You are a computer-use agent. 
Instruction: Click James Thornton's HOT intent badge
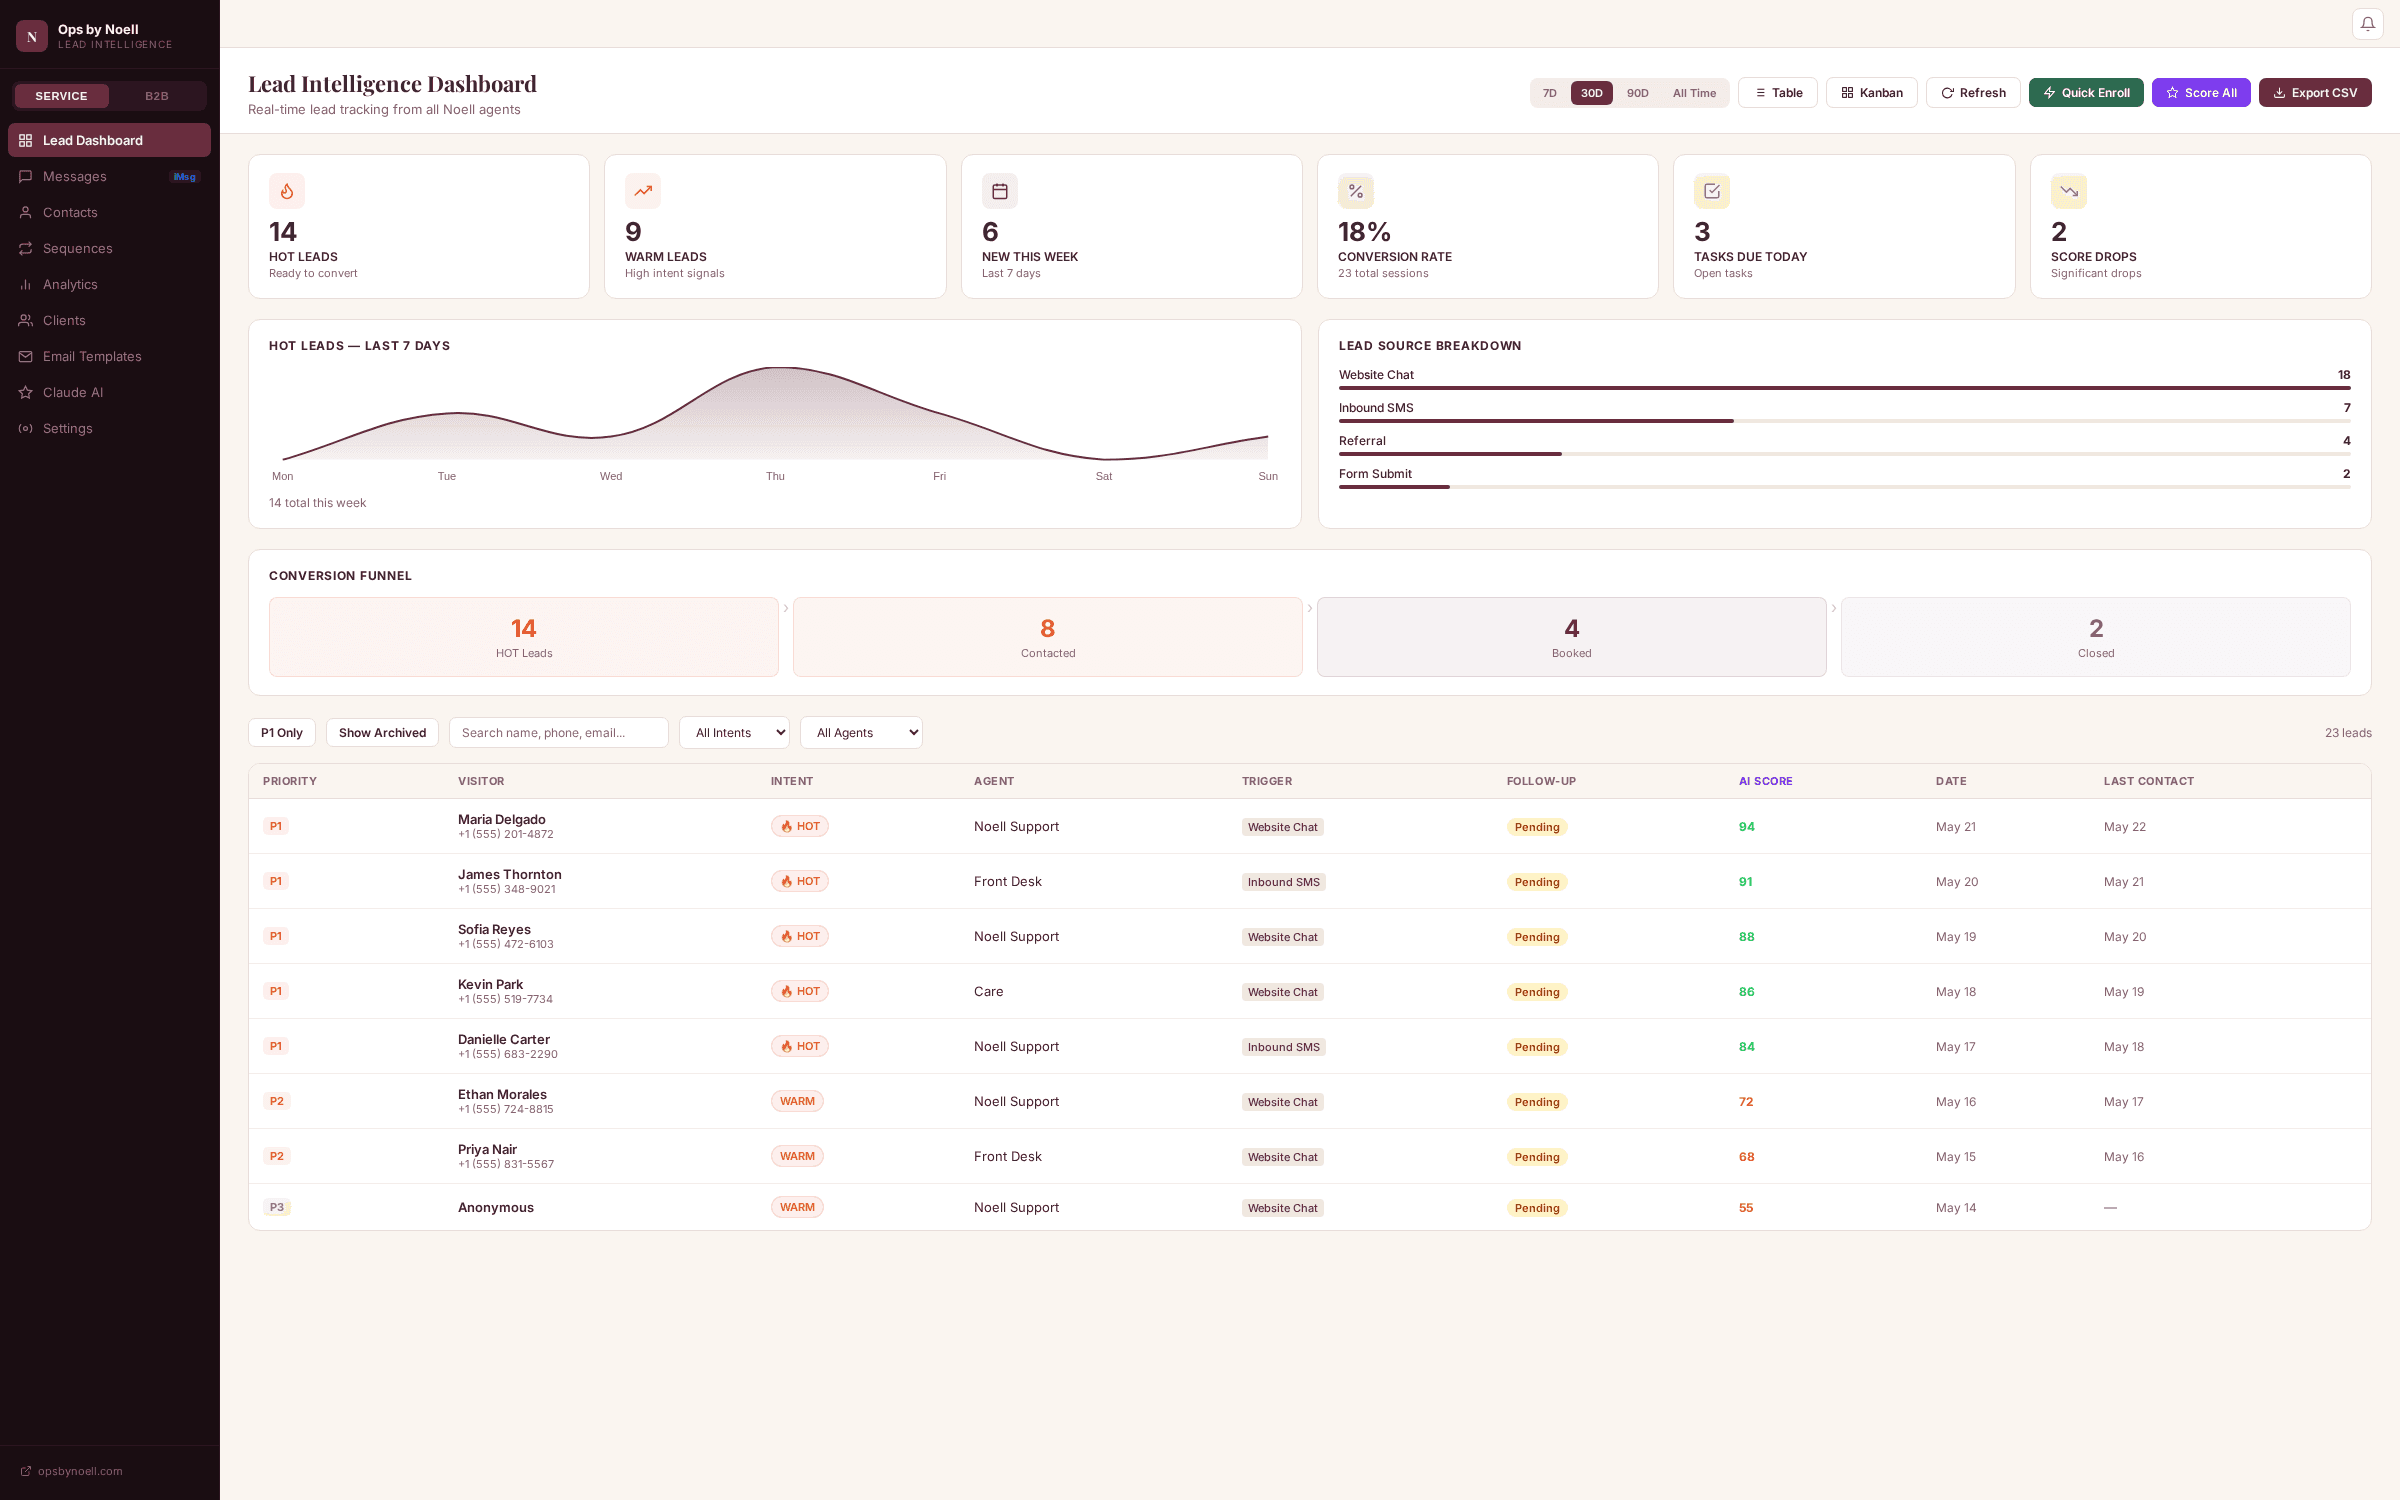point(800,881)
